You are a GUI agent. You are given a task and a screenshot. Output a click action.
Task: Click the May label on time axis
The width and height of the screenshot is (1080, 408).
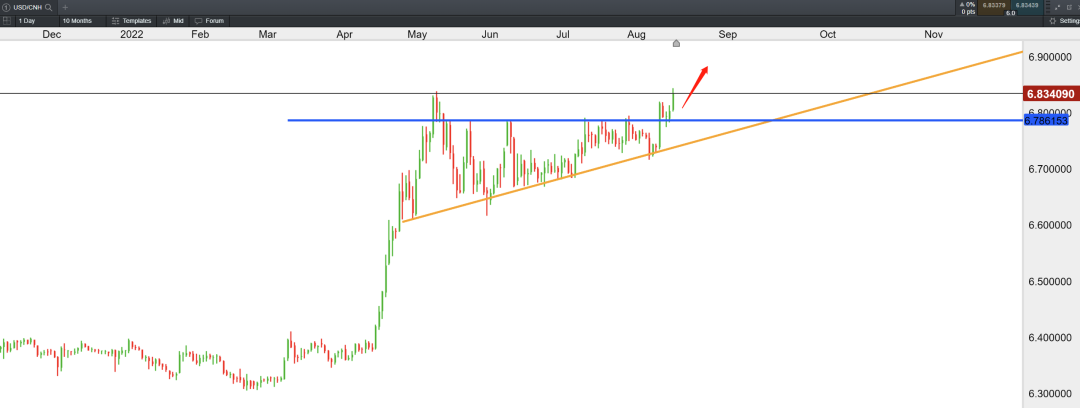point(417,34)
